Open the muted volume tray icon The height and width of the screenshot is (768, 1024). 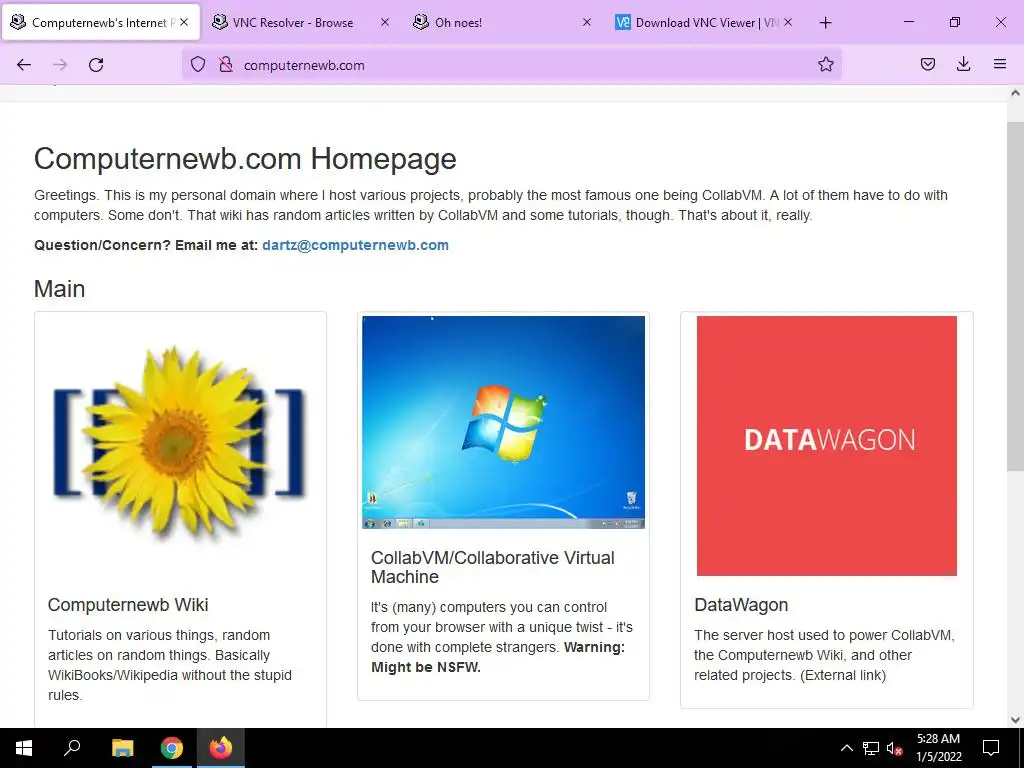click(894, 748)
